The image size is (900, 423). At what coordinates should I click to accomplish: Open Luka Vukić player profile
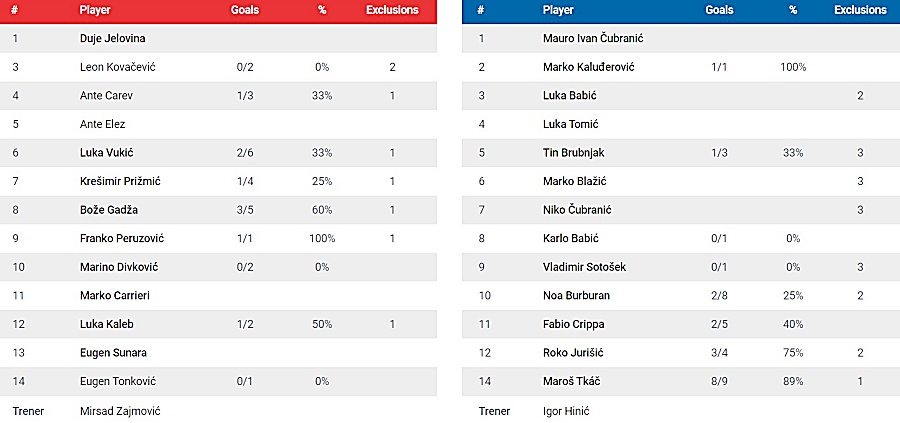pyautogui.click(x=107, y=153)
